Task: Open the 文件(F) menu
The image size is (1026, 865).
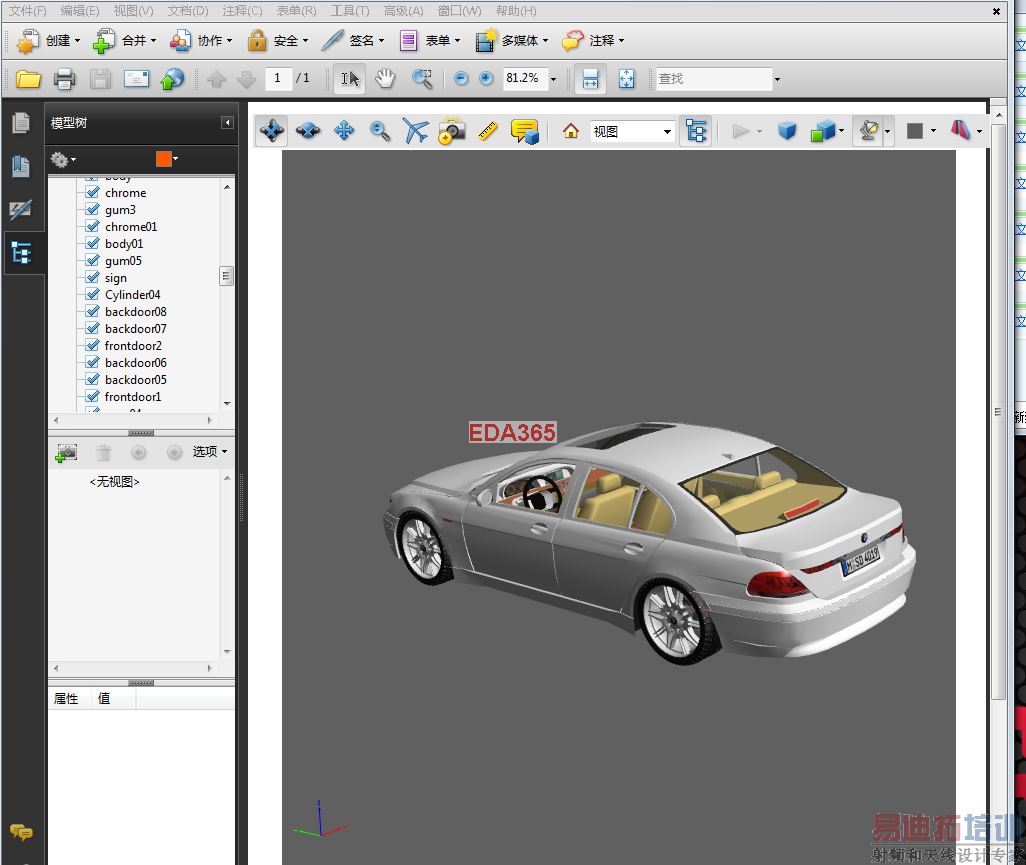Action: pyautogui.click(x=27, y=11)
